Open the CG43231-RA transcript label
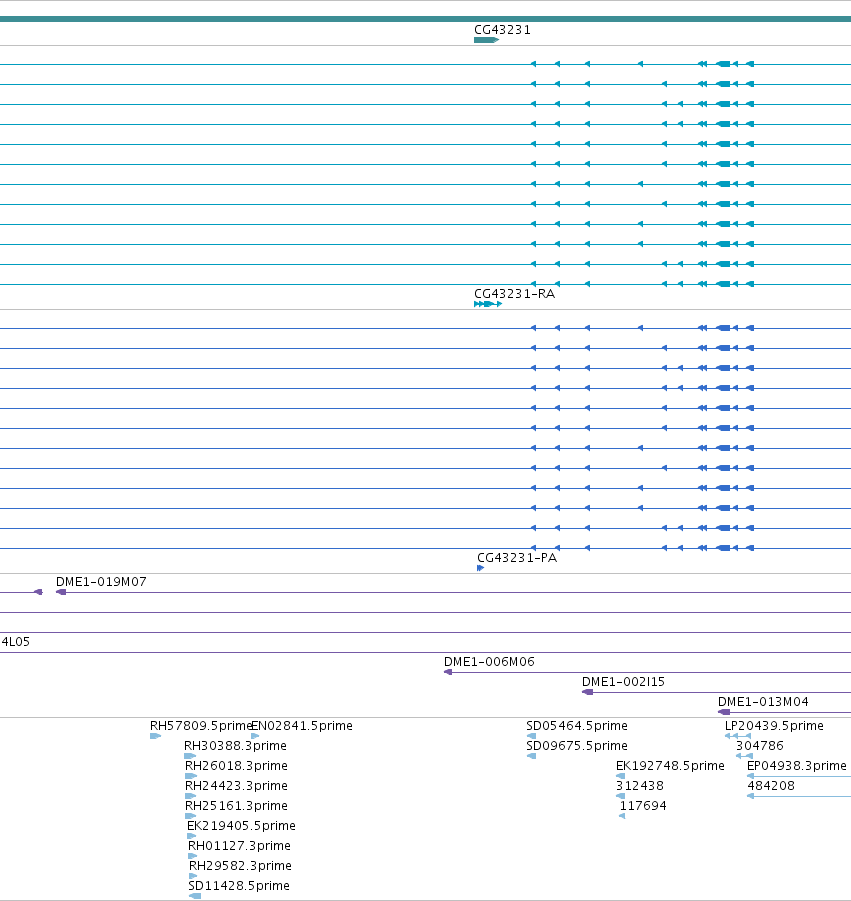 click(514, 294)
